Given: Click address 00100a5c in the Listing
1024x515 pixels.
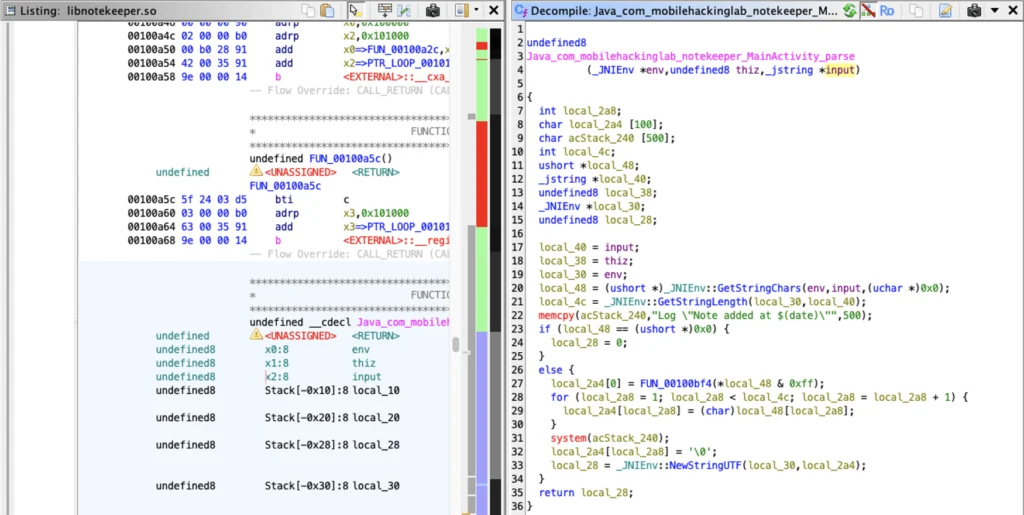Looking at the screenshot, I should 152,200.
